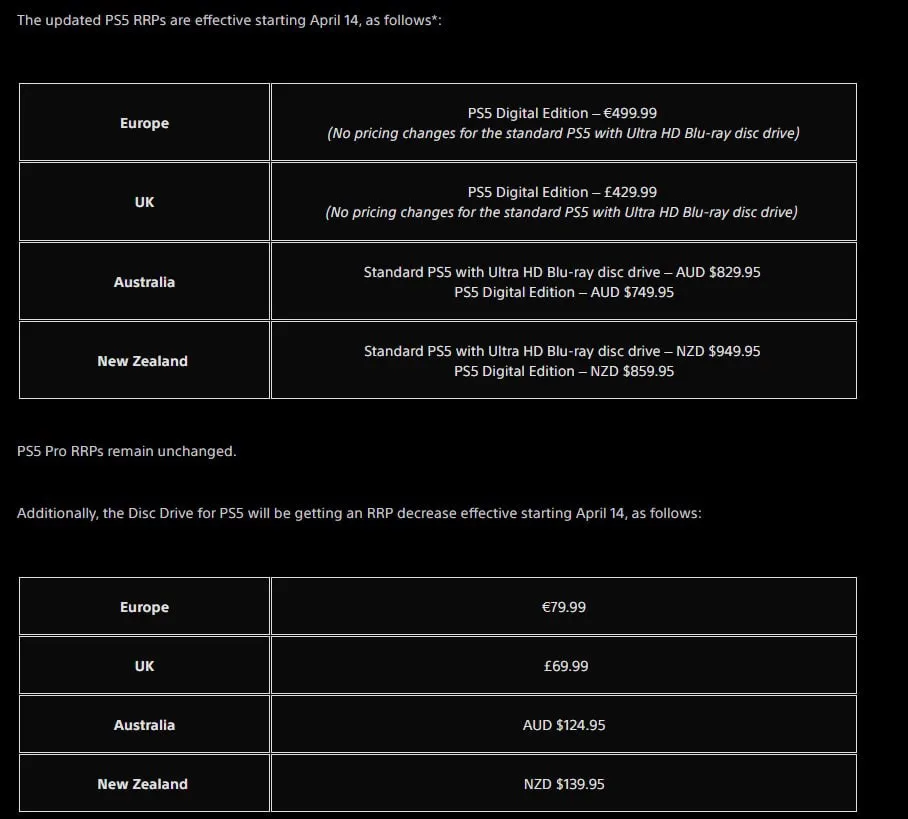908x819 pixels.
Task: Click Europe cell in disc drive table
Action: [x=144, y=606]
